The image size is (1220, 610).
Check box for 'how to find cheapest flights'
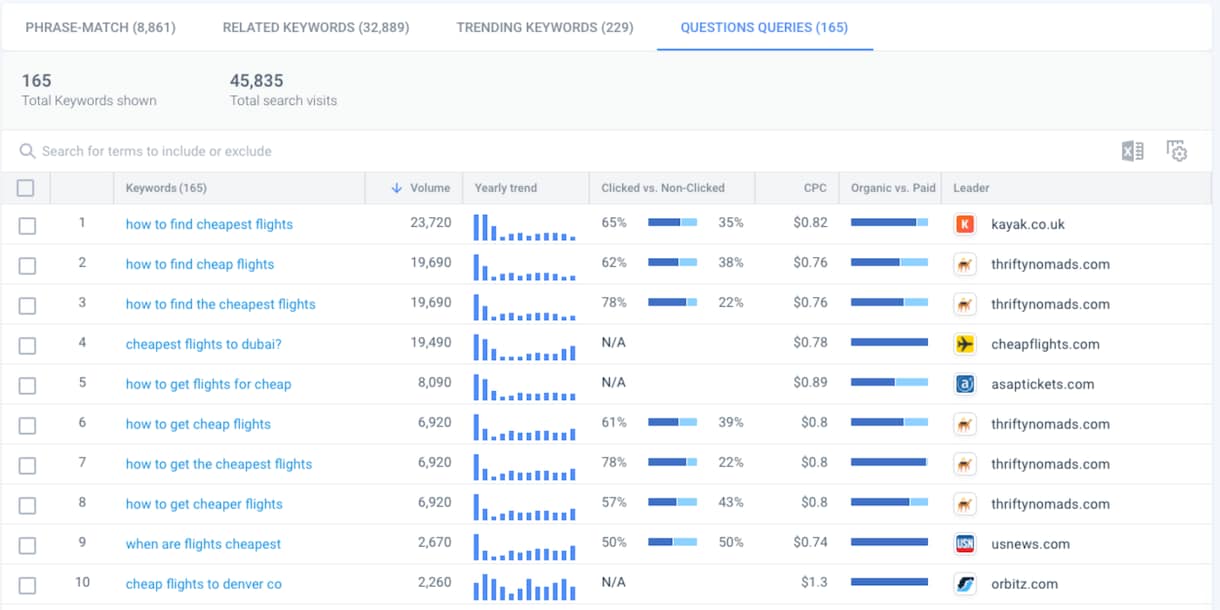pos(27,226)
